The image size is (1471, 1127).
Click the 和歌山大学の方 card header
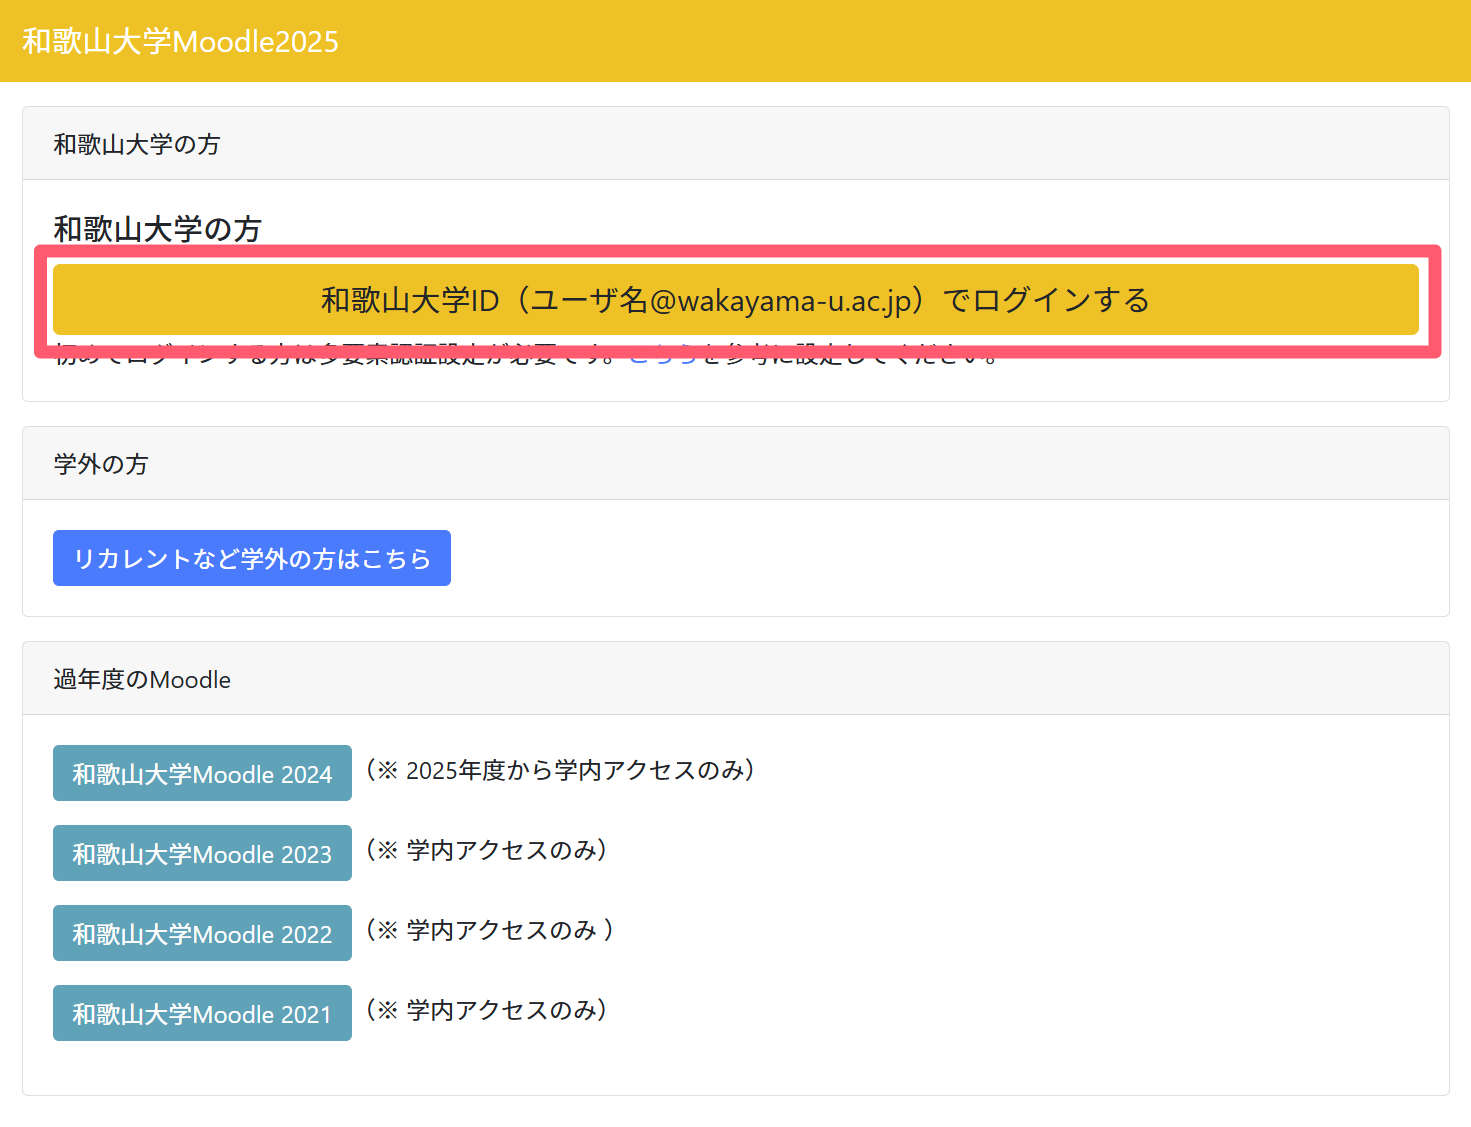pyautogui.click(x=137, y=144)
